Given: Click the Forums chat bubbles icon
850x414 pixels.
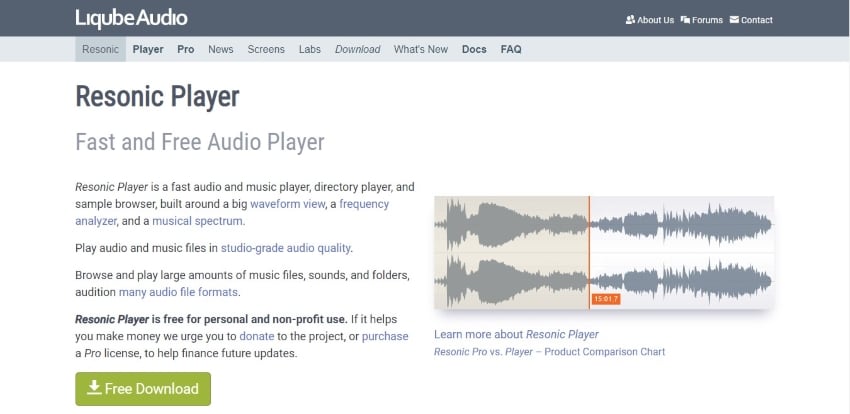Looking at the screenshot, I should (x=685, y=20).
